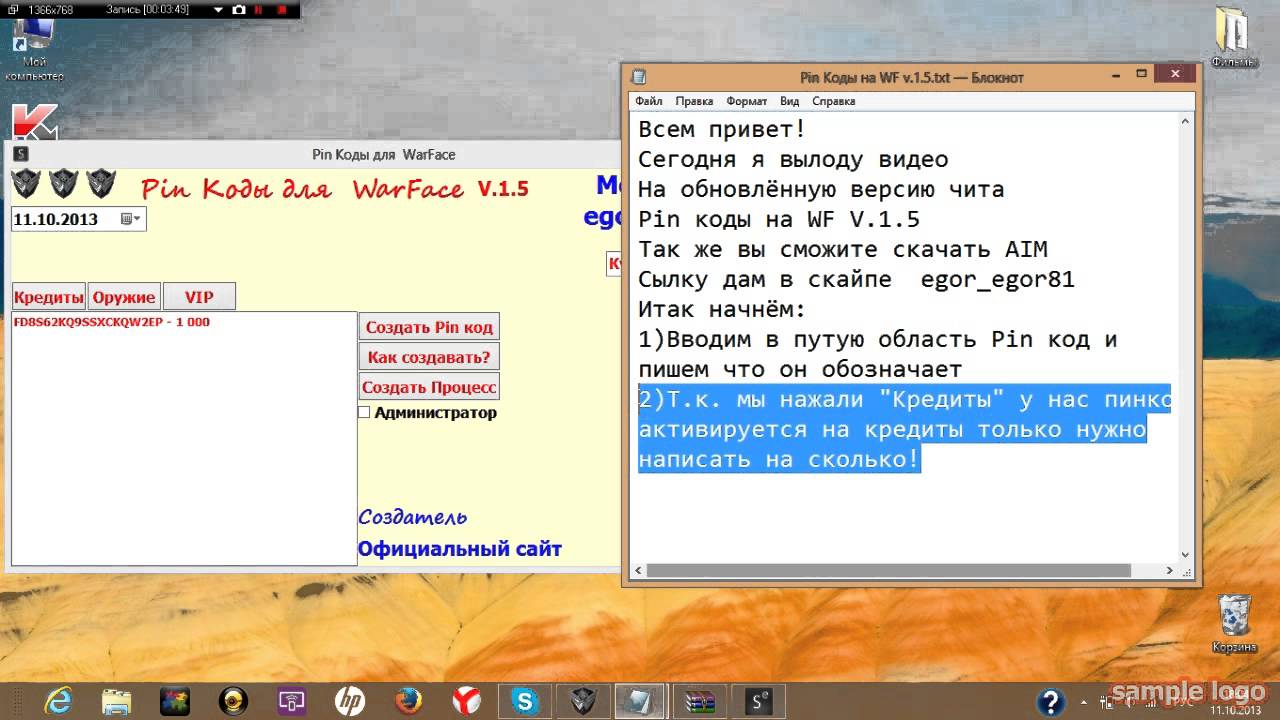Open the purple screen icon on taskbar
Viewport: 1280px width, 720px height.
pyautogui.click(x=292, y=701)
